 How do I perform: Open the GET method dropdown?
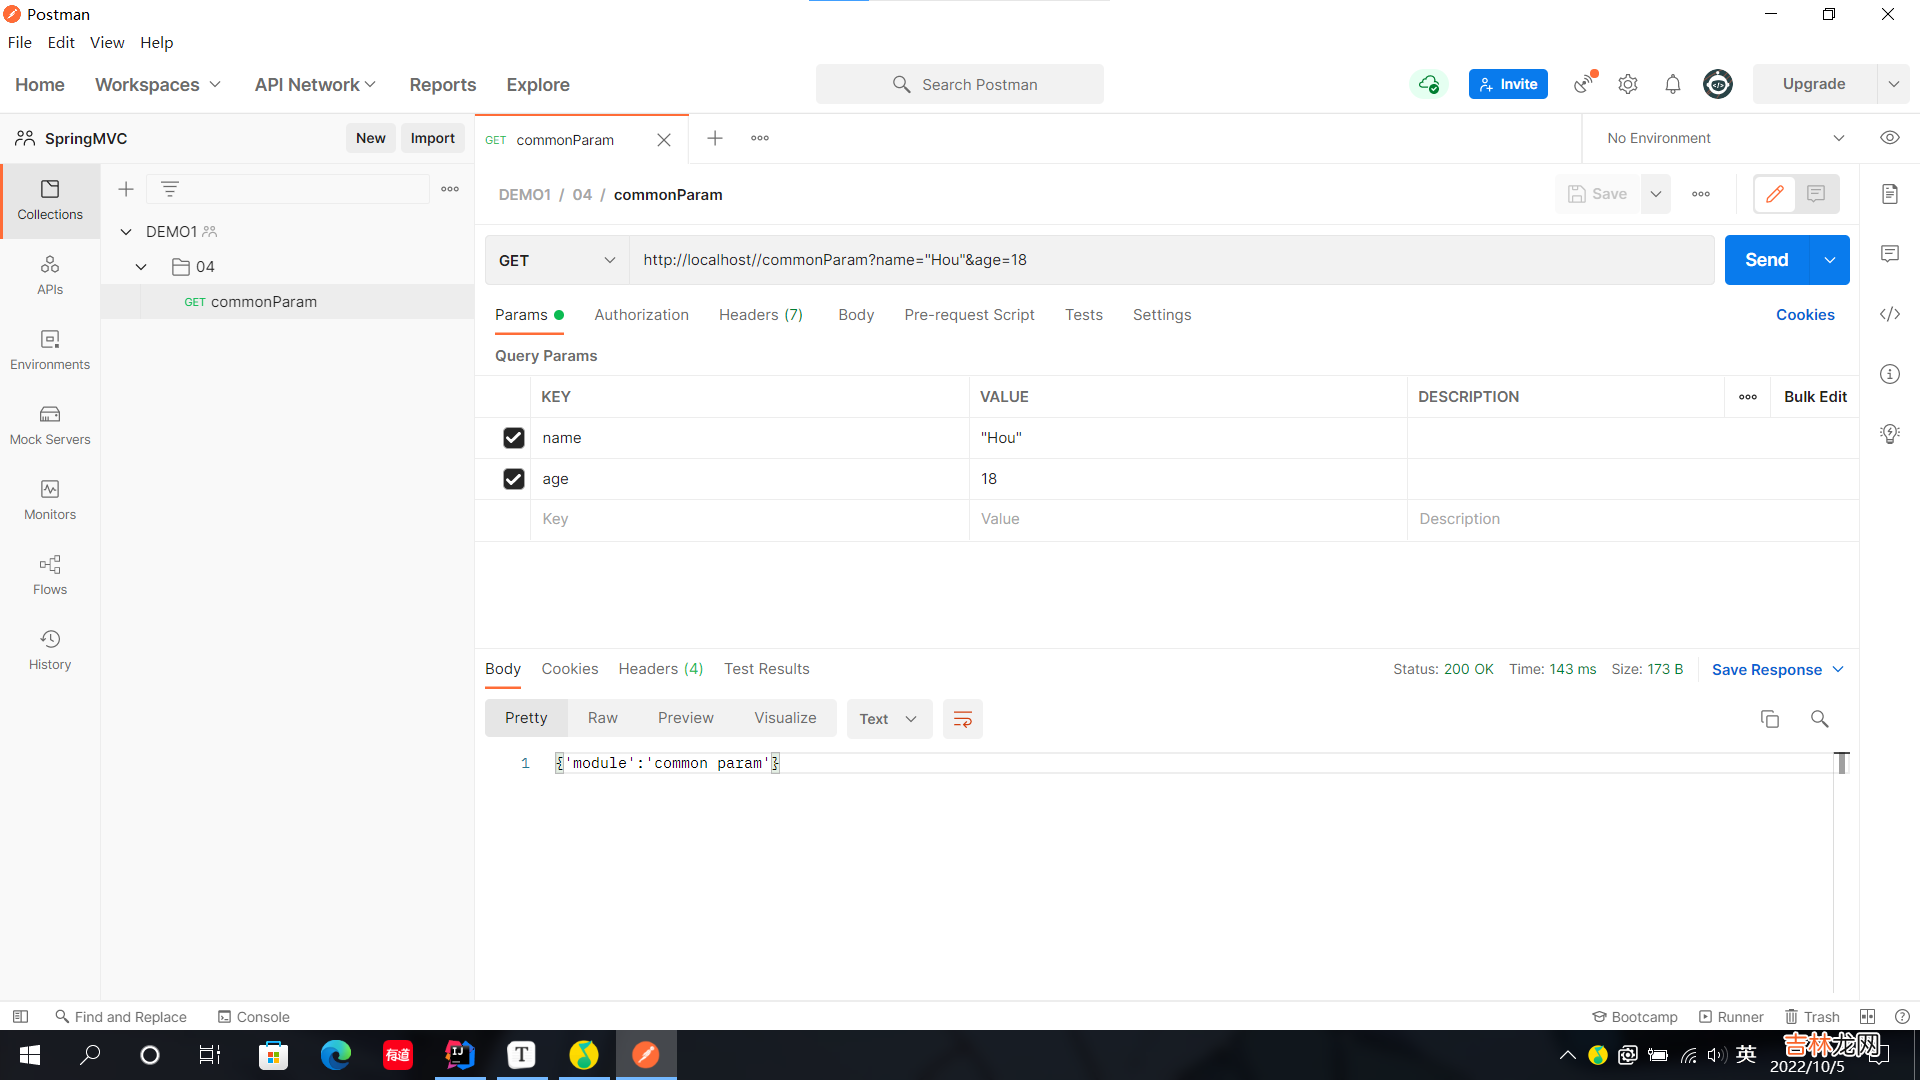click(x=557, y=260)
